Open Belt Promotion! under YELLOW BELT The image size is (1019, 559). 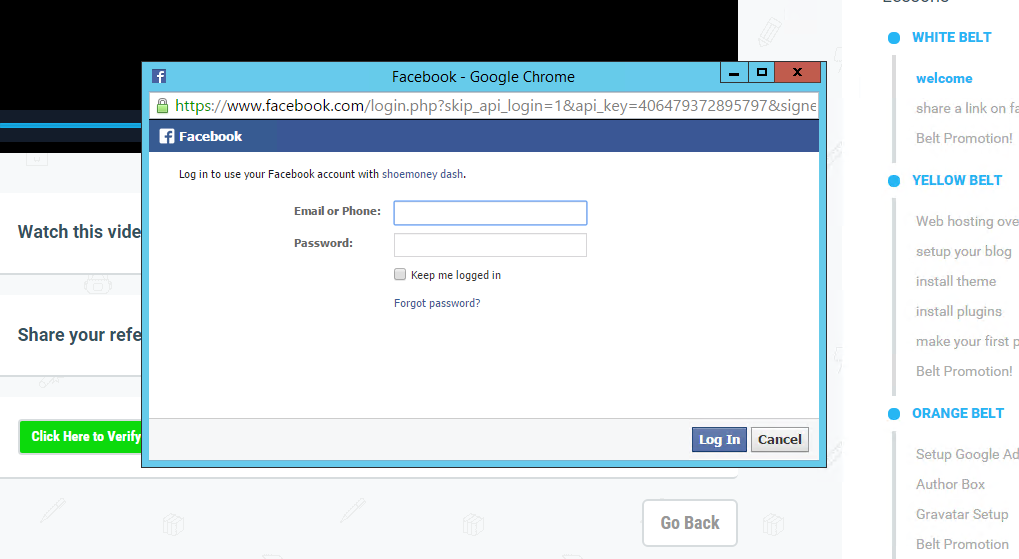tap(964, 371)
